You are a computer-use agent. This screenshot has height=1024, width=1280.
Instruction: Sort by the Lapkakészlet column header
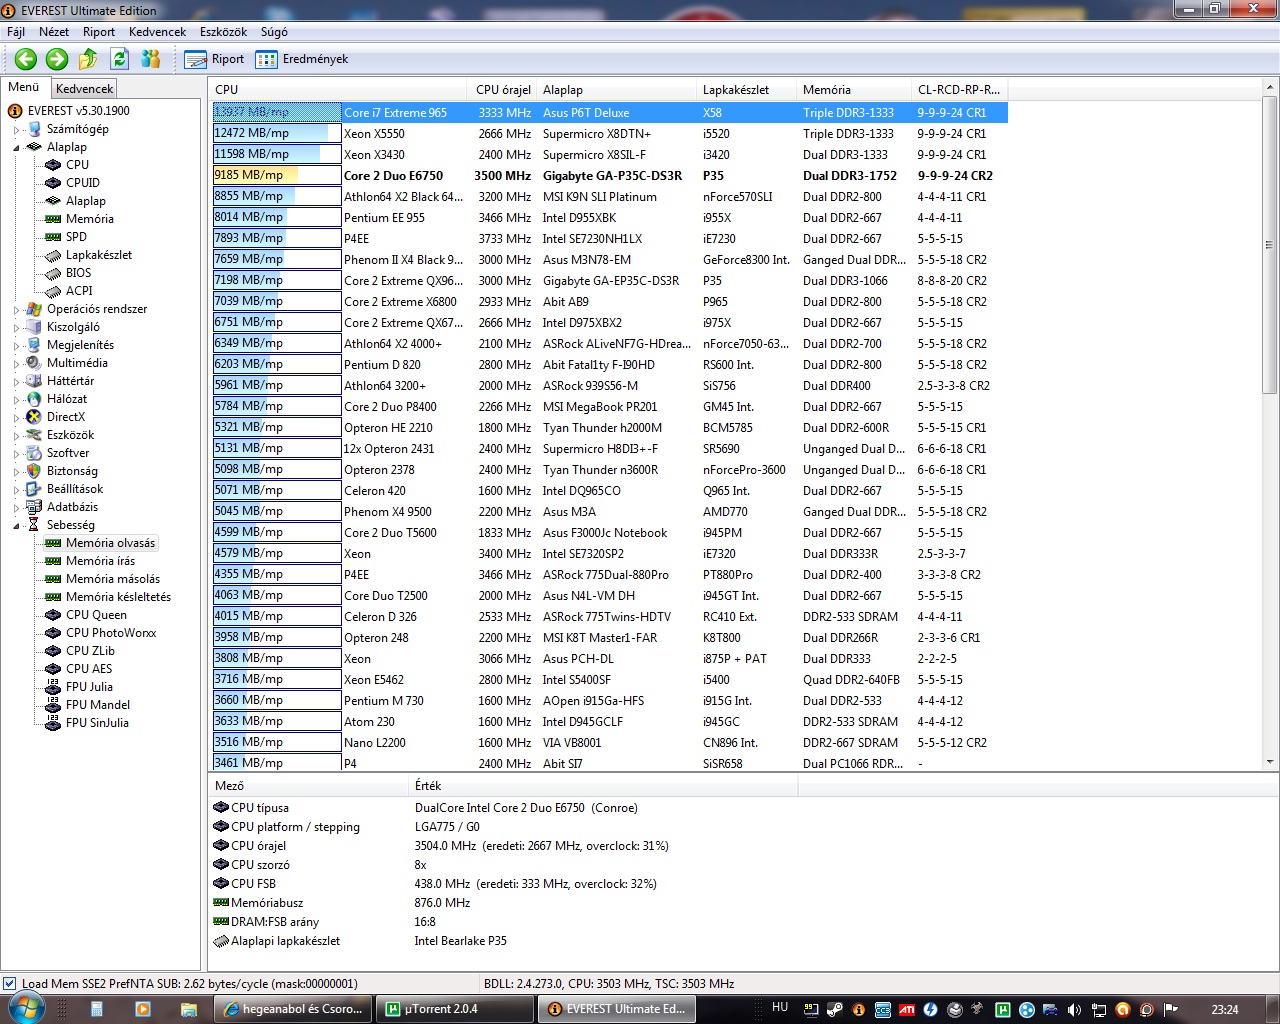(x=747, y=89)
